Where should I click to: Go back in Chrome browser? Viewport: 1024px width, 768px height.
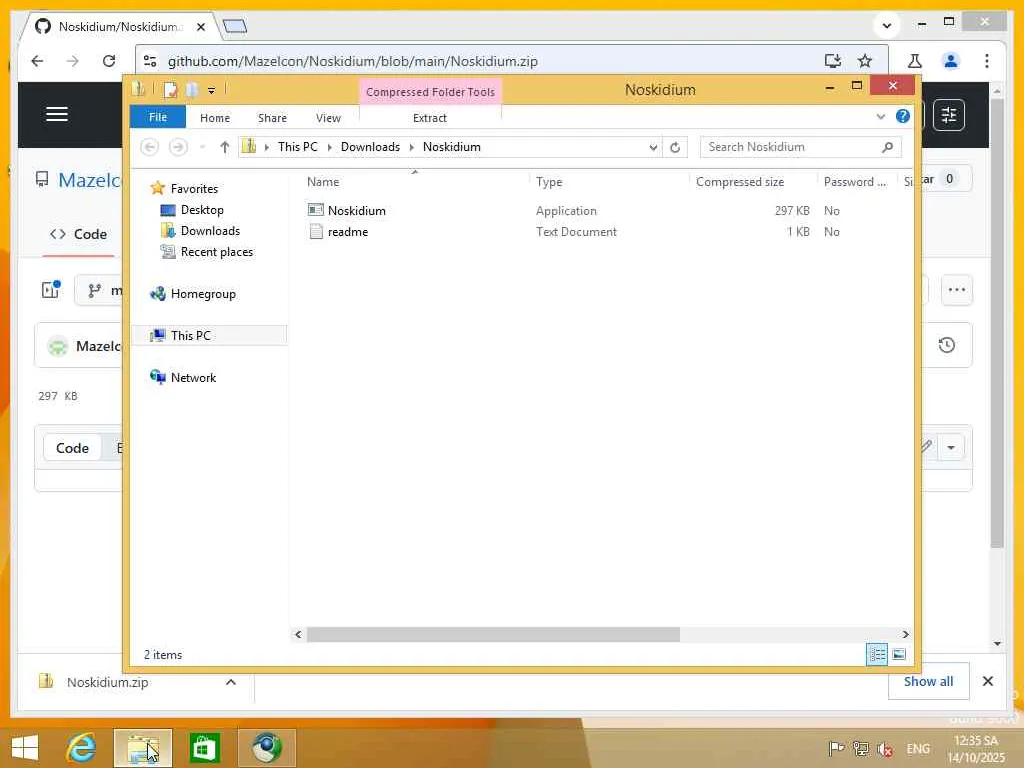37,61
